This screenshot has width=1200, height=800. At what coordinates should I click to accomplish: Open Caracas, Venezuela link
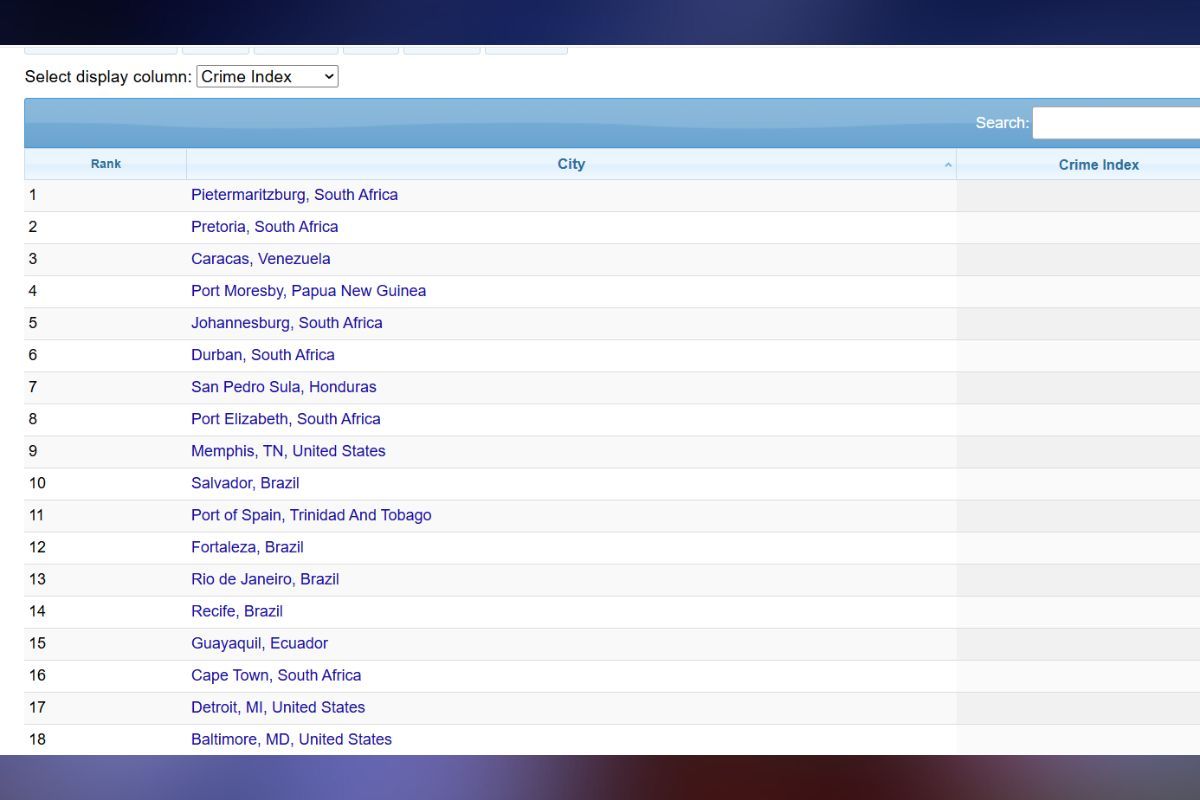pos(260,259)
